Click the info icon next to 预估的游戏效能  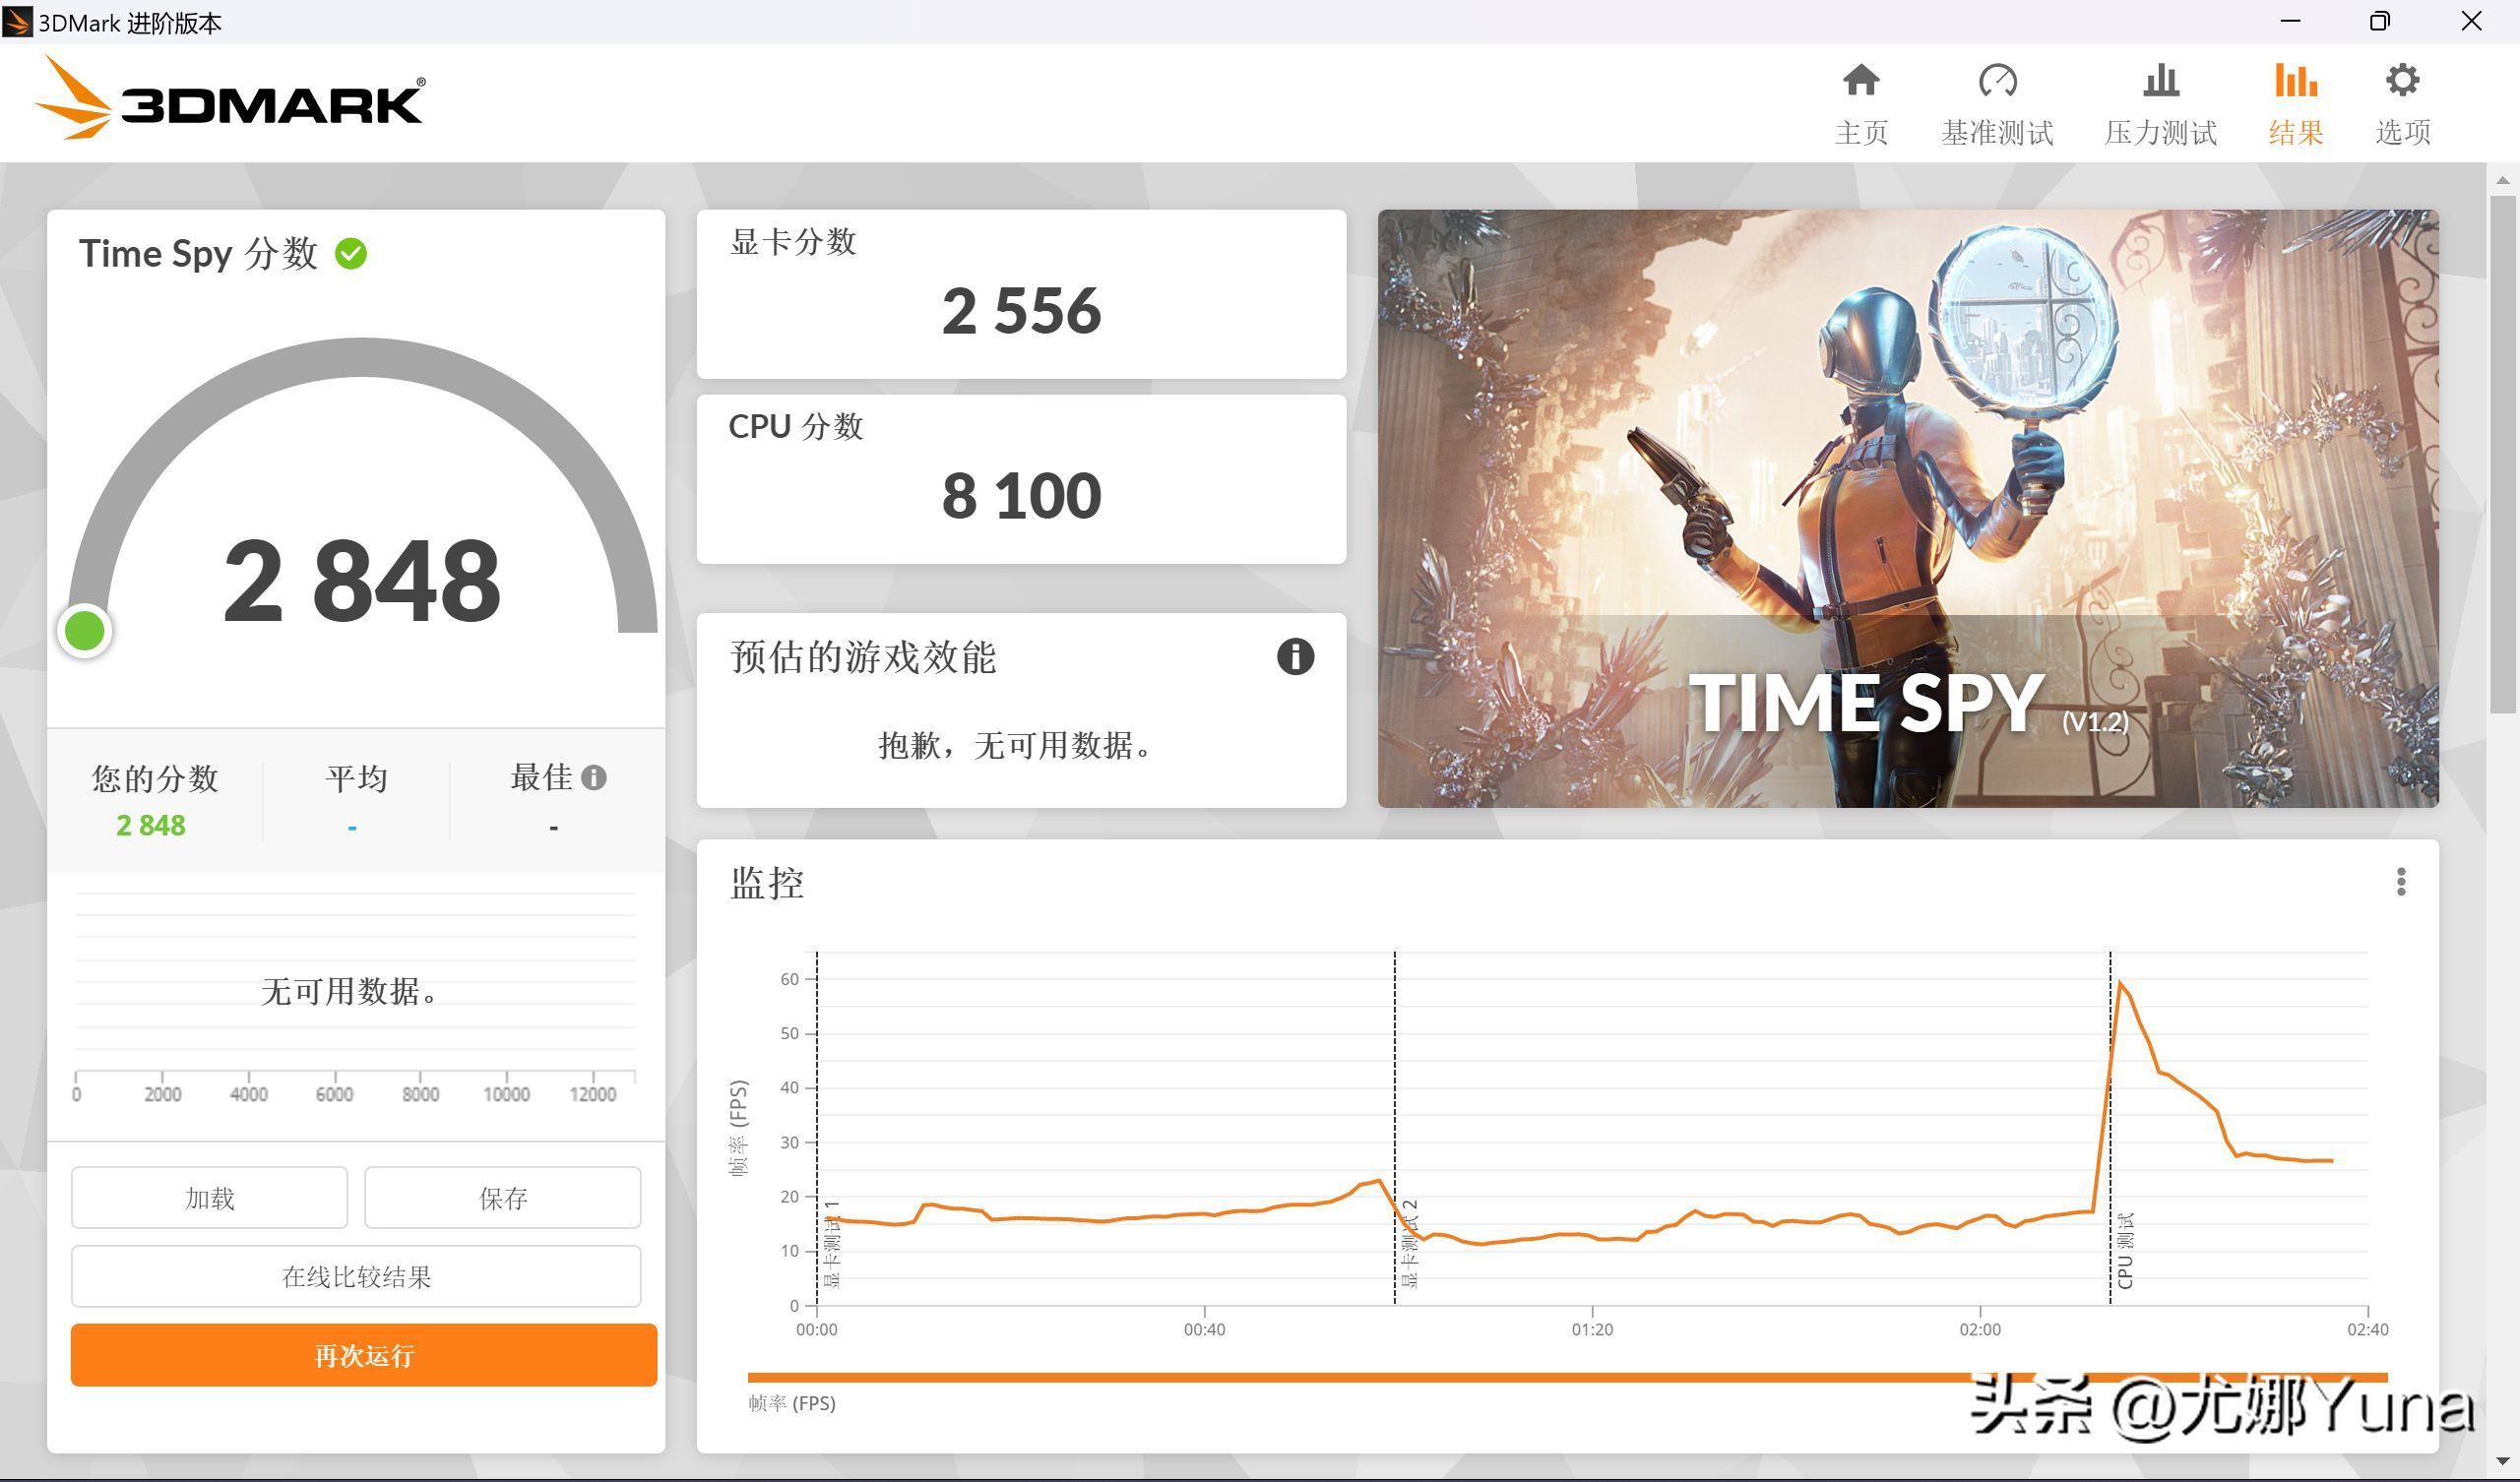tap(1295, 657)
